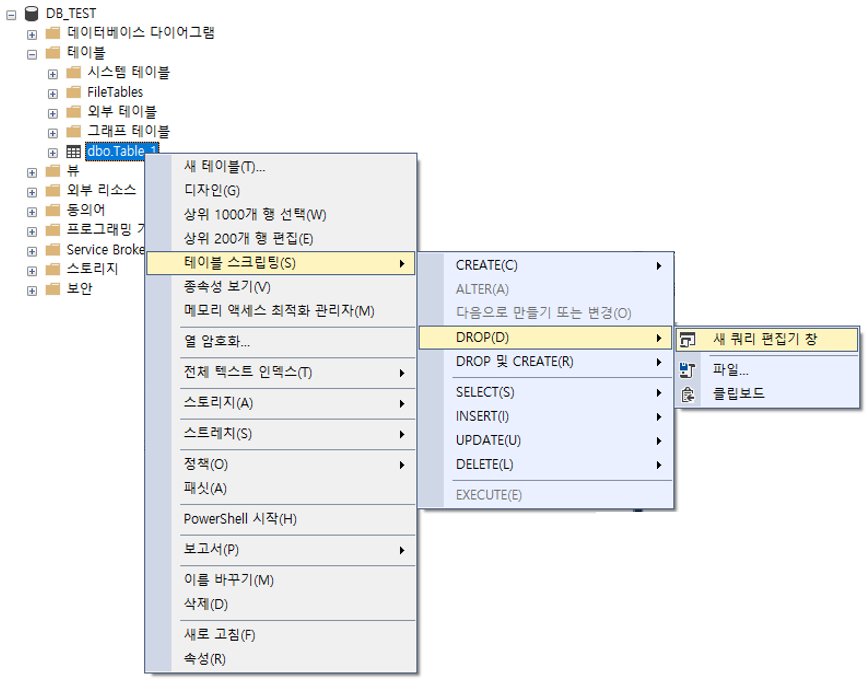The width and height of the screenshot is (867, 681).
Task: Choose 새 쿼리 편집기 창 option
Action: click(767, 339)
